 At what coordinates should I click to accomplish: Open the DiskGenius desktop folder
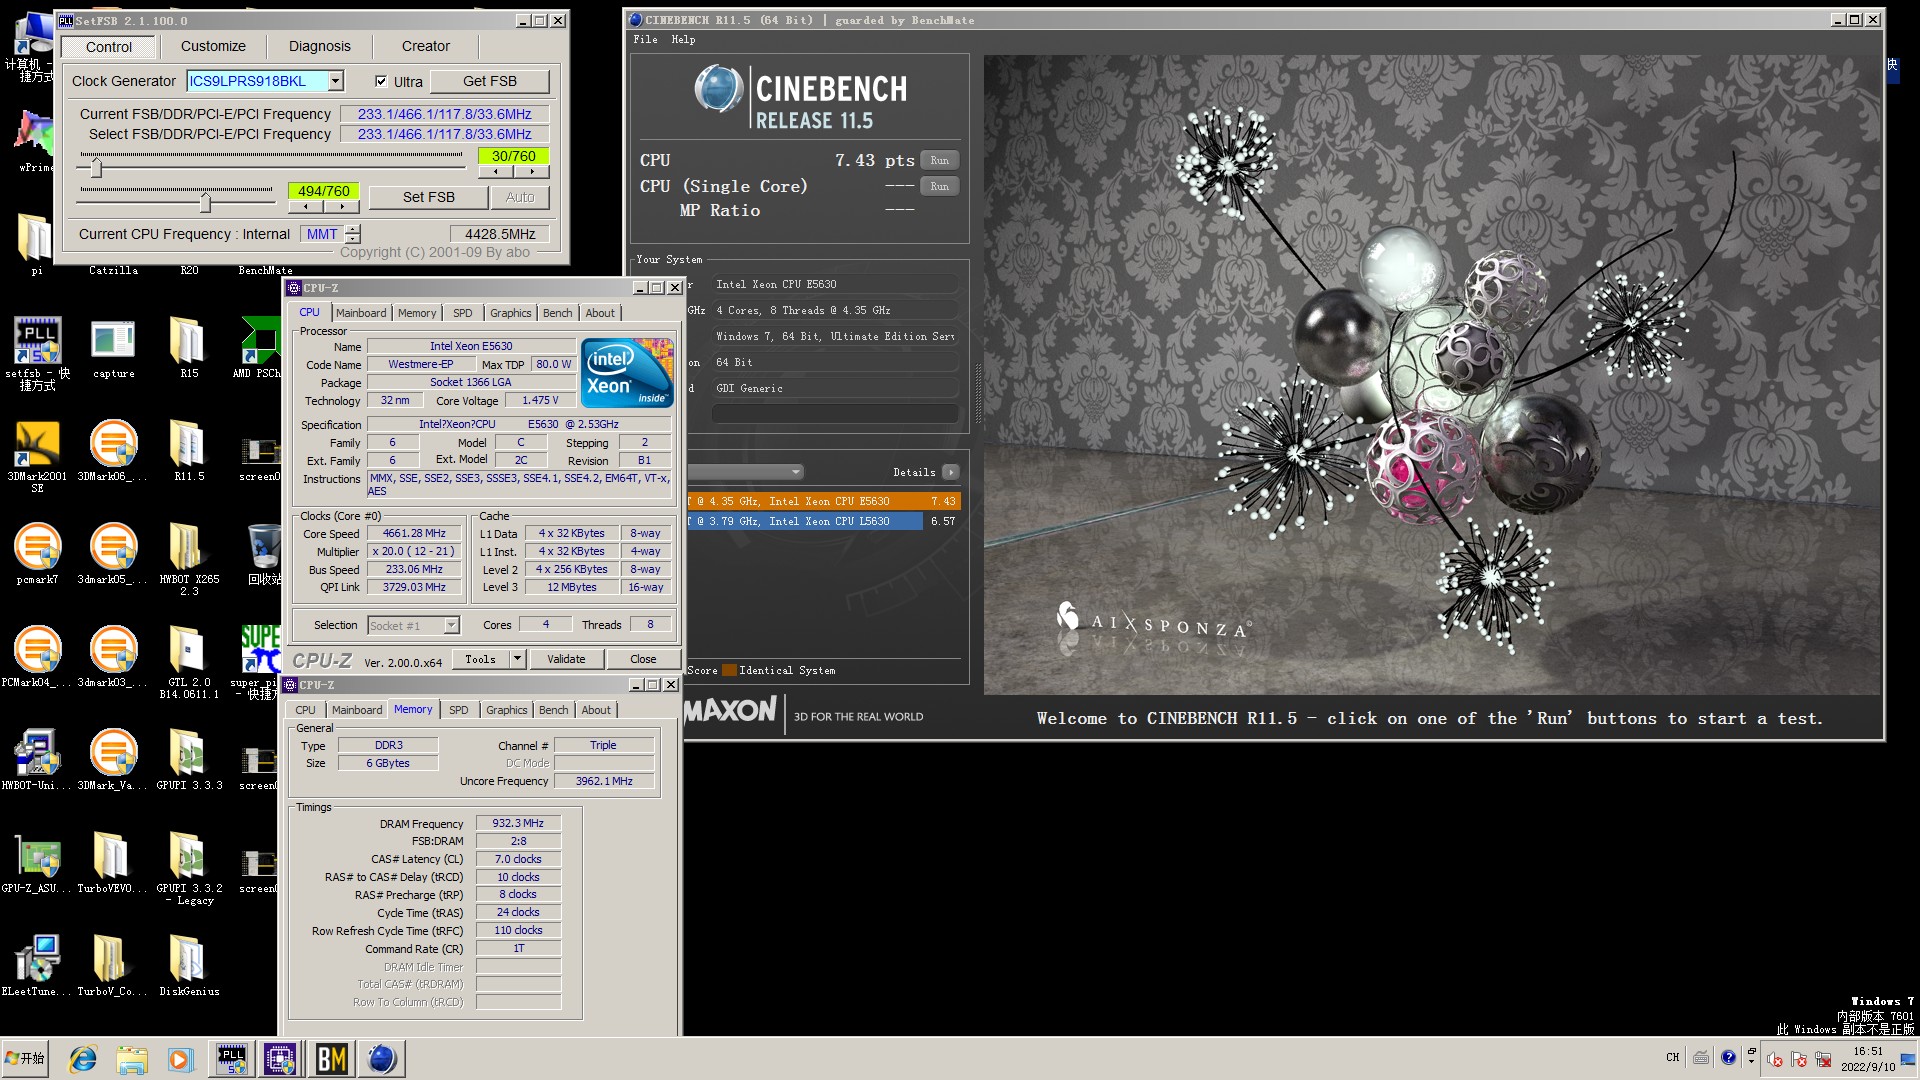click(x=188, y=966)
